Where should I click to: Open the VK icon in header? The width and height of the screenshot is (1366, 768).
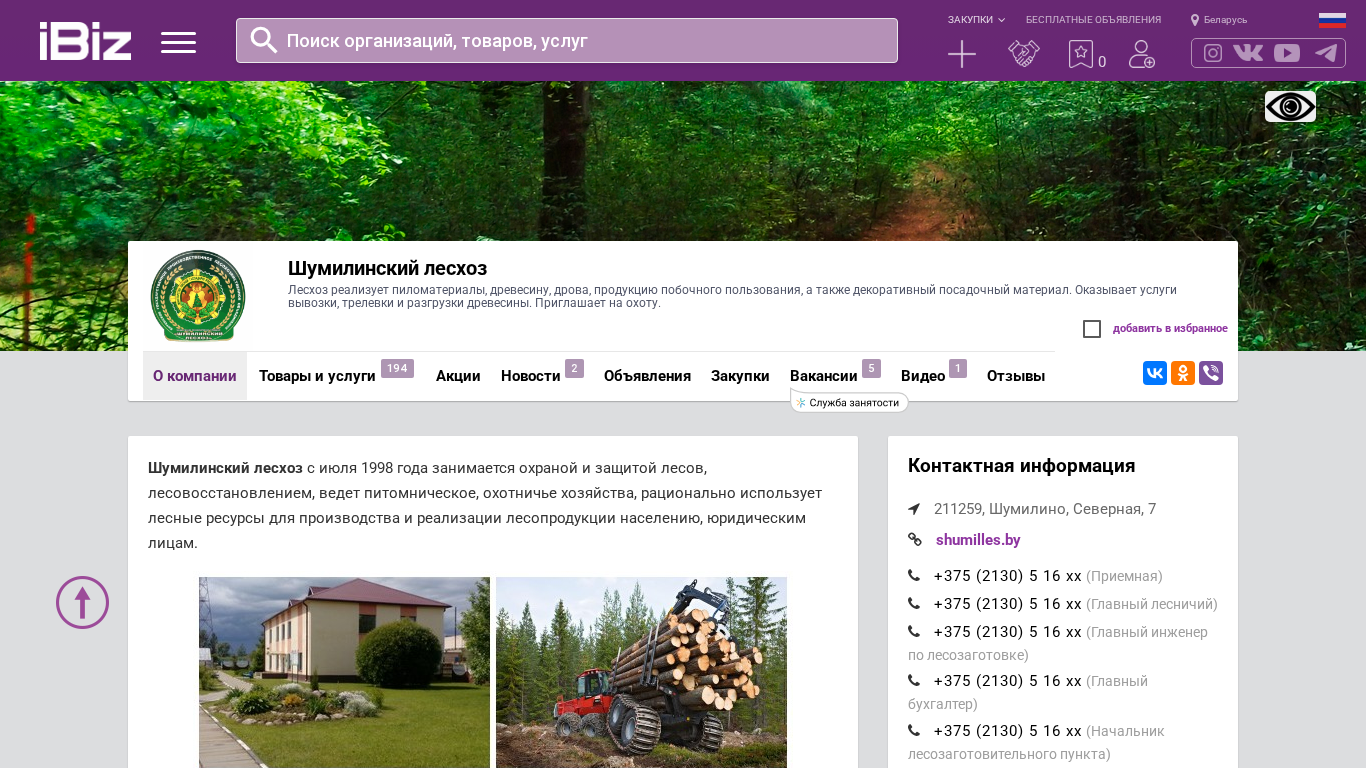(1248, 53)
